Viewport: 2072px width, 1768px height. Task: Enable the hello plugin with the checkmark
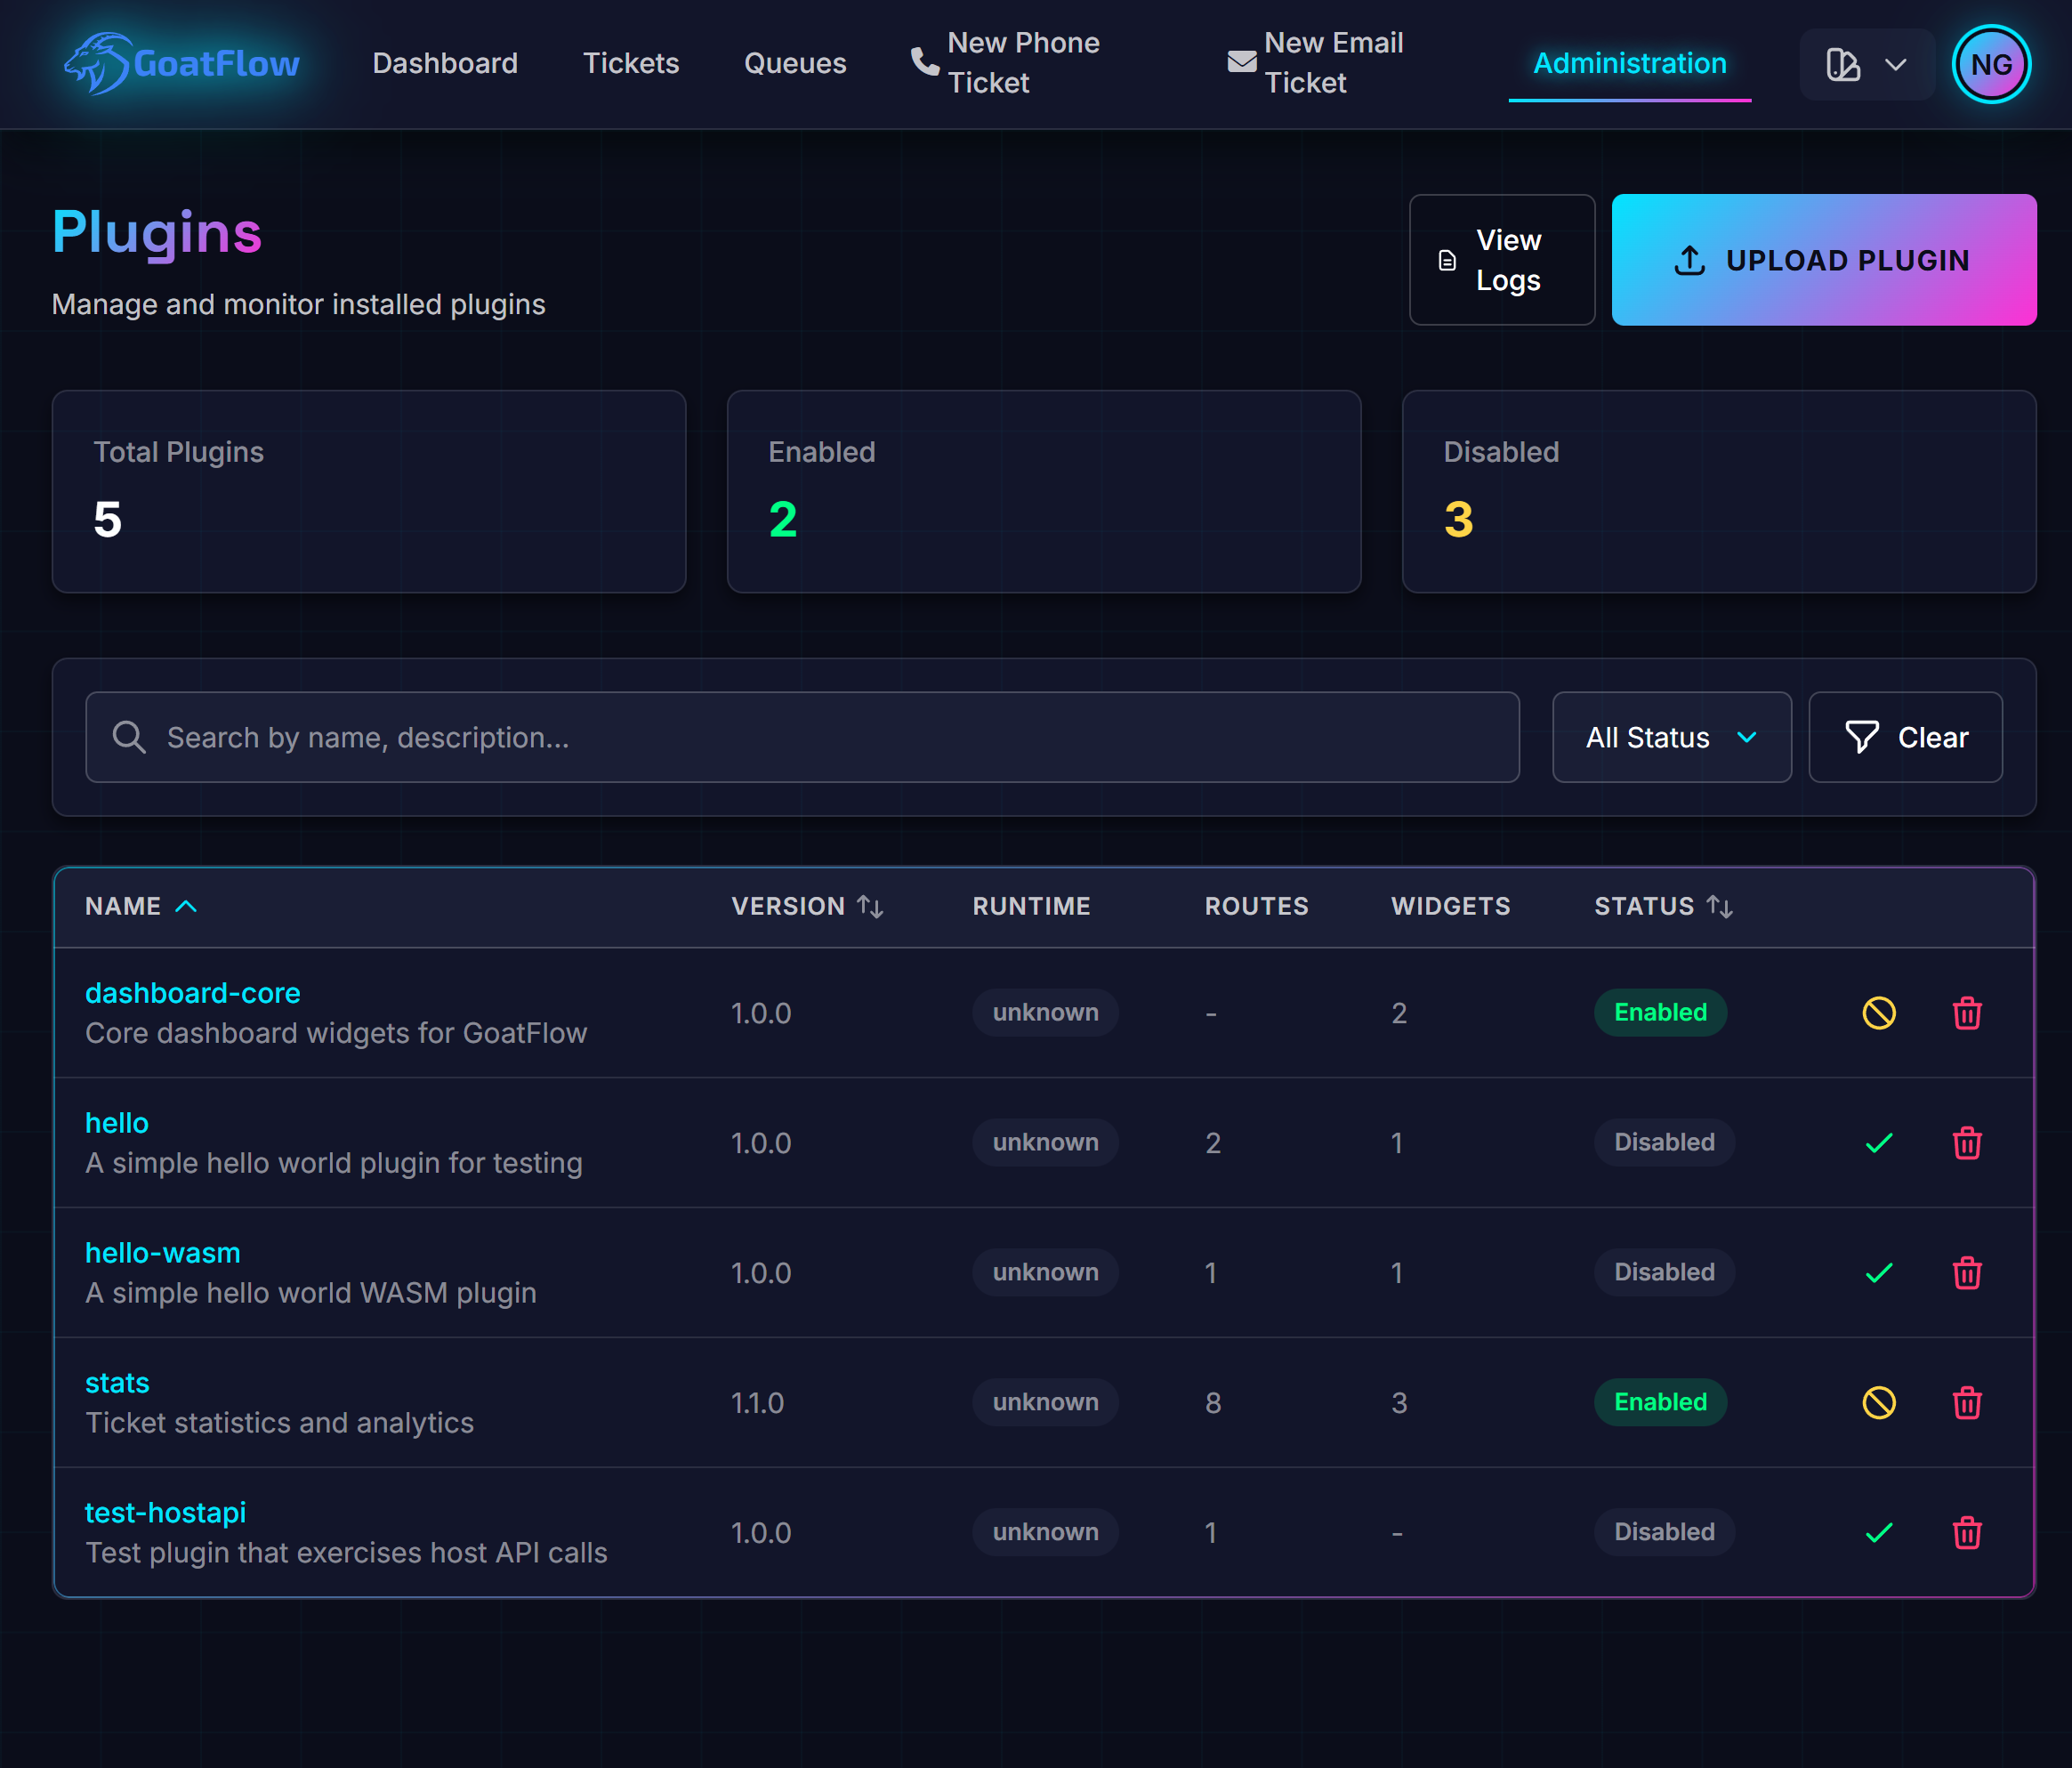pos(1878,1142)
